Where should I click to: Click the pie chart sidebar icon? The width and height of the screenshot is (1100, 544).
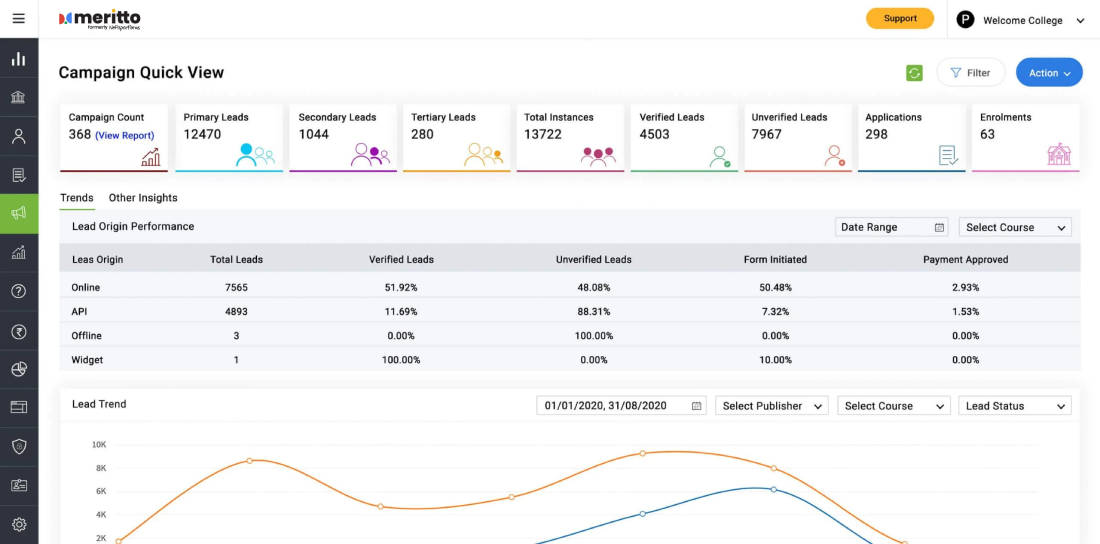click(x=19, y=369)
